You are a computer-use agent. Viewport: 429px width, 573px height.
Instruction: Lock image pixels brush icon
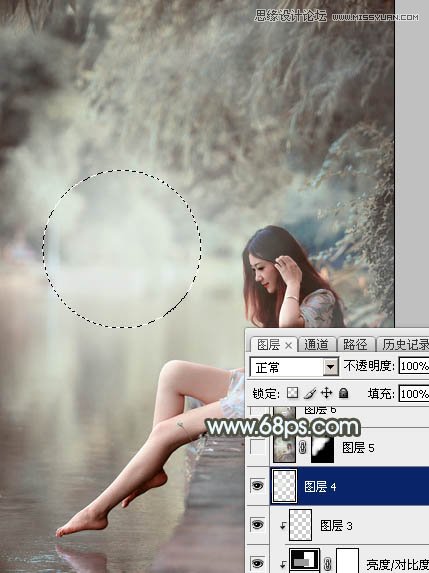pyautogui.click(x=310, y=393)
